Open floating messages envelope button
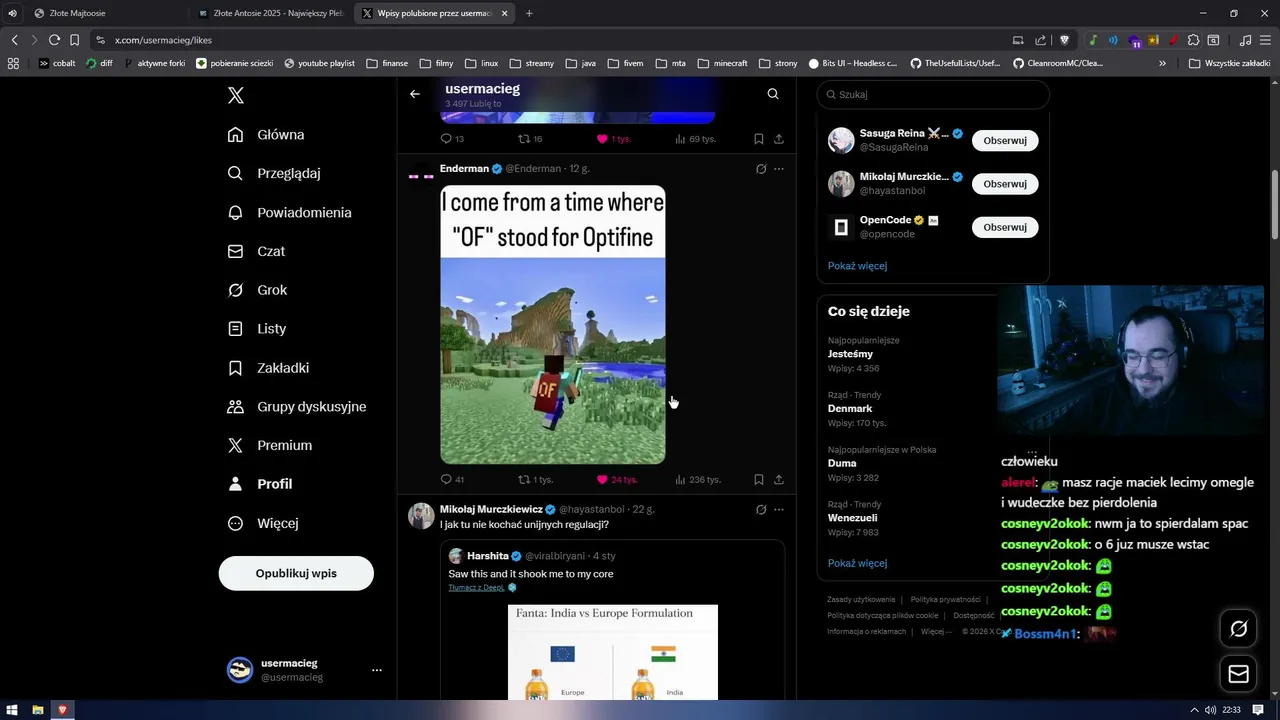The height and width of the screenshot is (720, 1280). [x=1238, y=675]
